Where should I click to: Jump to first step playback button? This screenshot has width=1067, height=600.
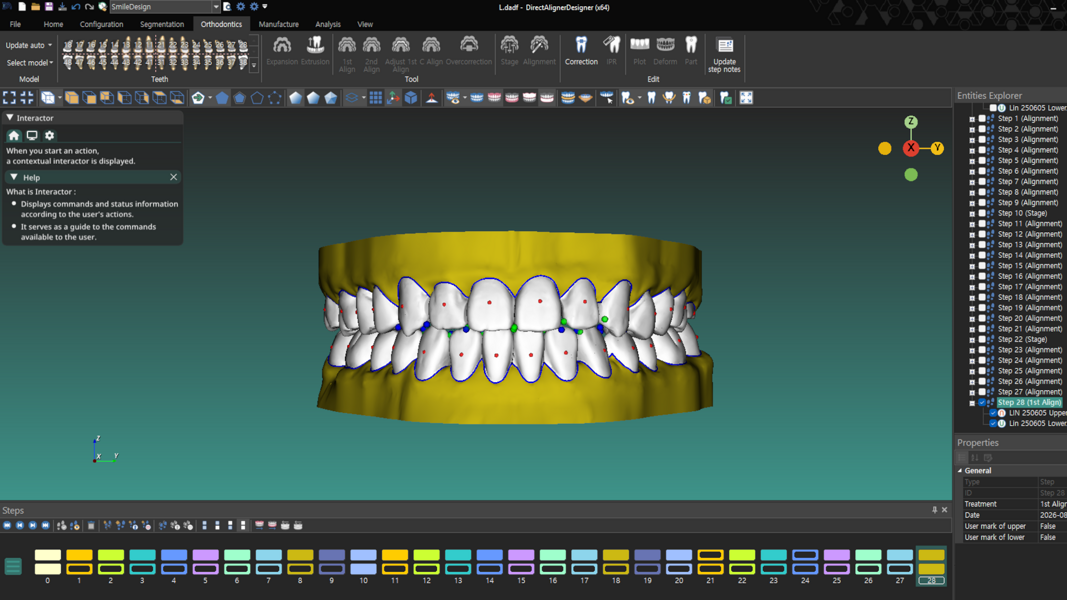(7, 525)
